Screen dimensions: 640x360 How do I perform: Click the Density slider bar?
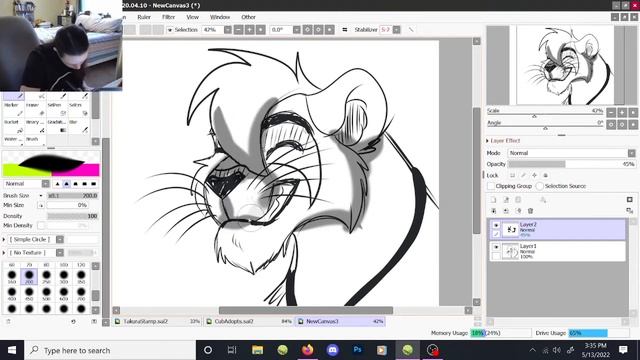click(73, 216)
